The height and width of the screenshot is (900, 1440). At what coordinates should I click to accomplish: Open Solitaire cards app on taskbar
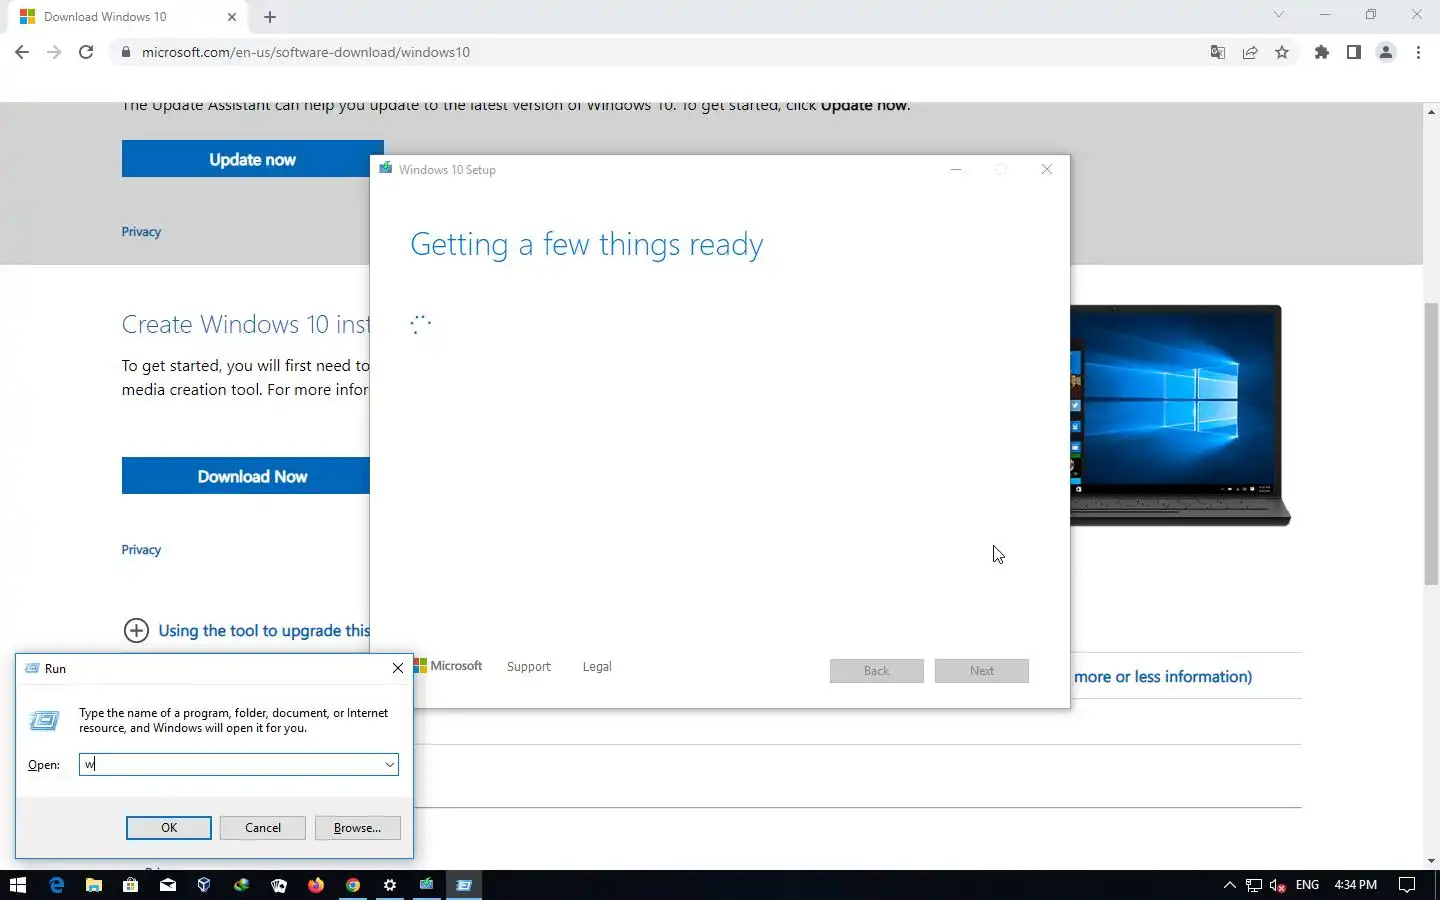pyautogui.click(x=278, y=885)
